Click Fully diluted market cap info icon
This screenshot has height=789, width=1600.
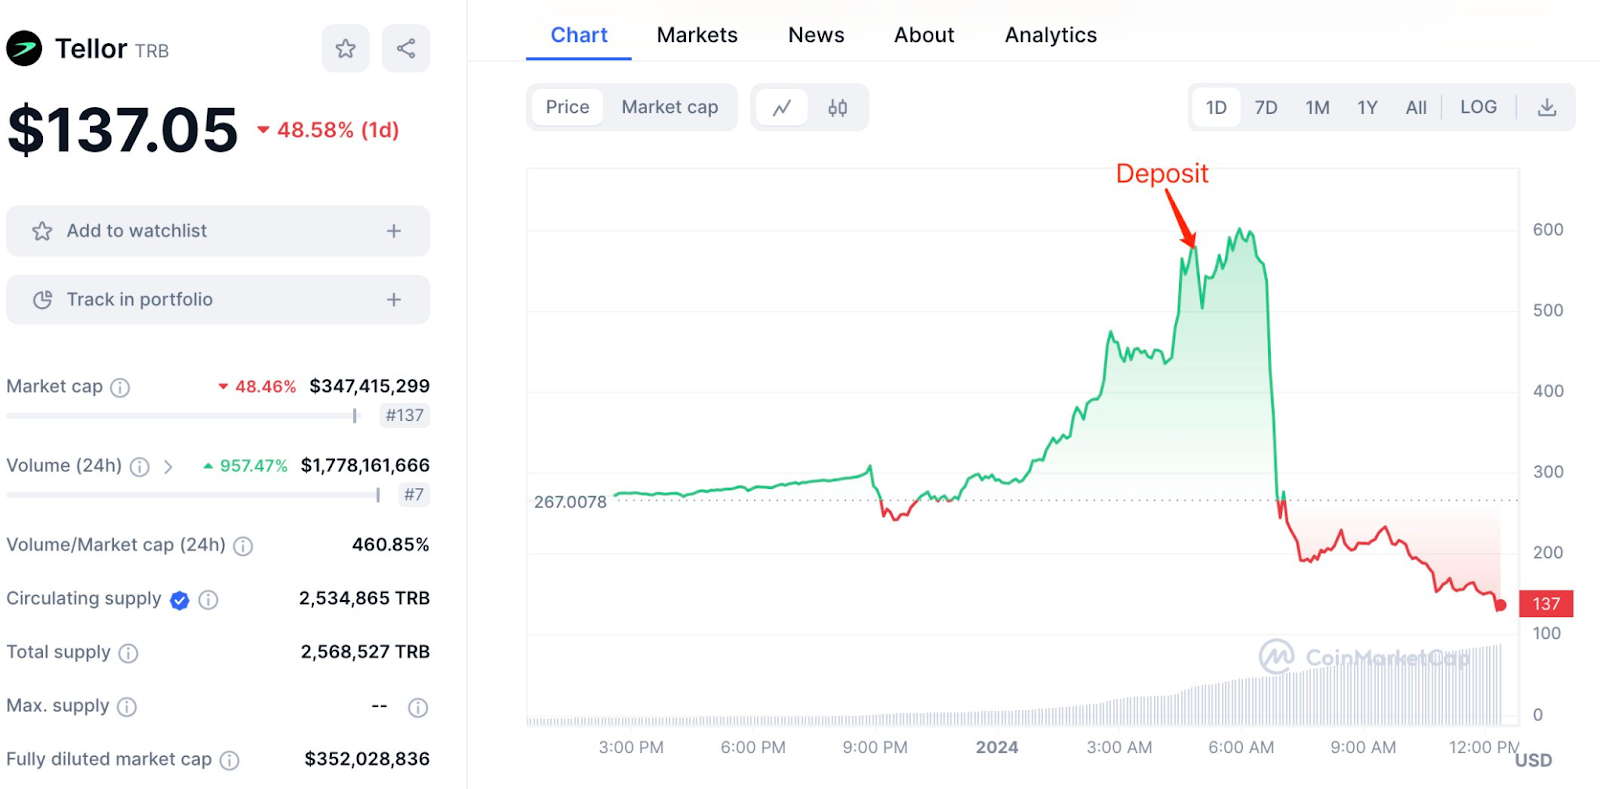(x=230, y=760)
